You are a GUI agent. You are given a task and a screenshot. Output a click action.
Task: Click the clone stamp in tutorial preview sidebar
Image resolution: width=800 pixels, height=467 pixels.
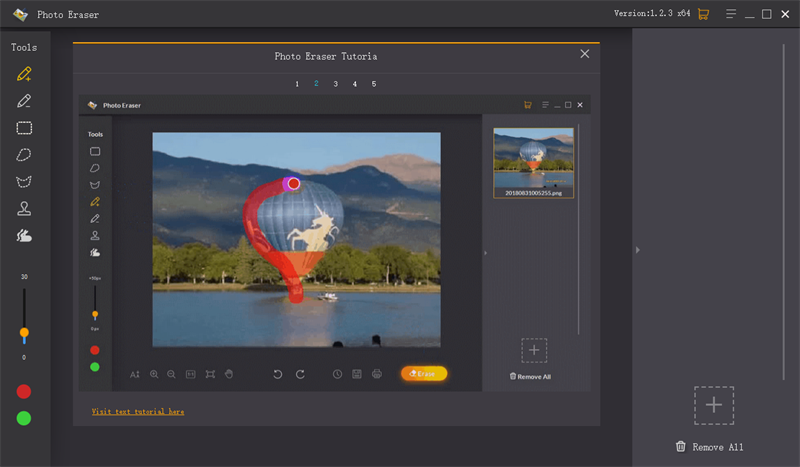tap(95, 235)
